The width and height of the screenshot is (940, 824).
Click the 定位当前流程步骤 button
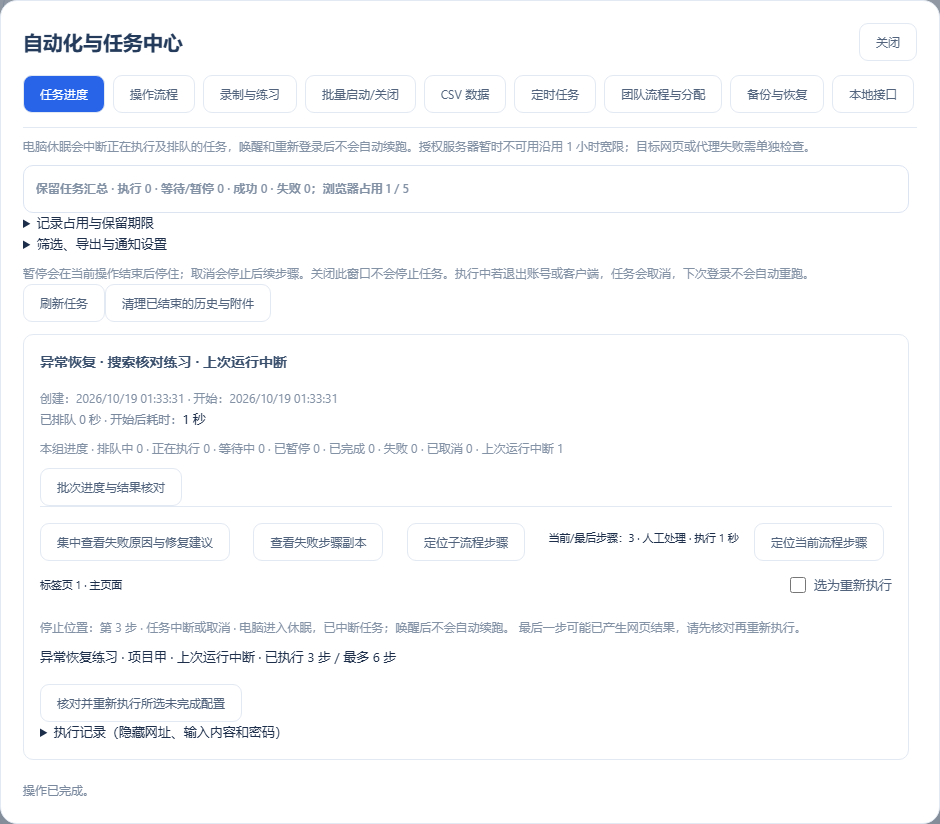click(818, 542)
